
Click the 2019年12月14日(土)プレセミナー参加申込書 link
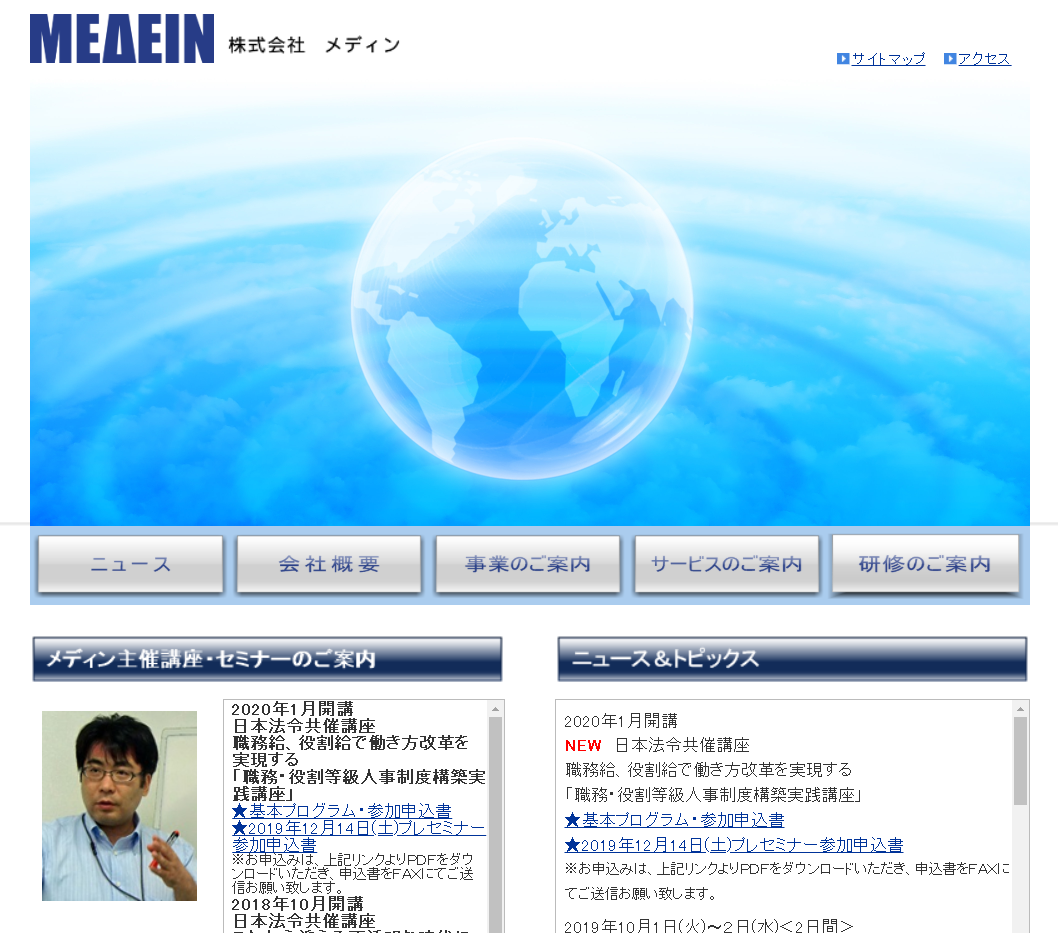click(355, 827)
